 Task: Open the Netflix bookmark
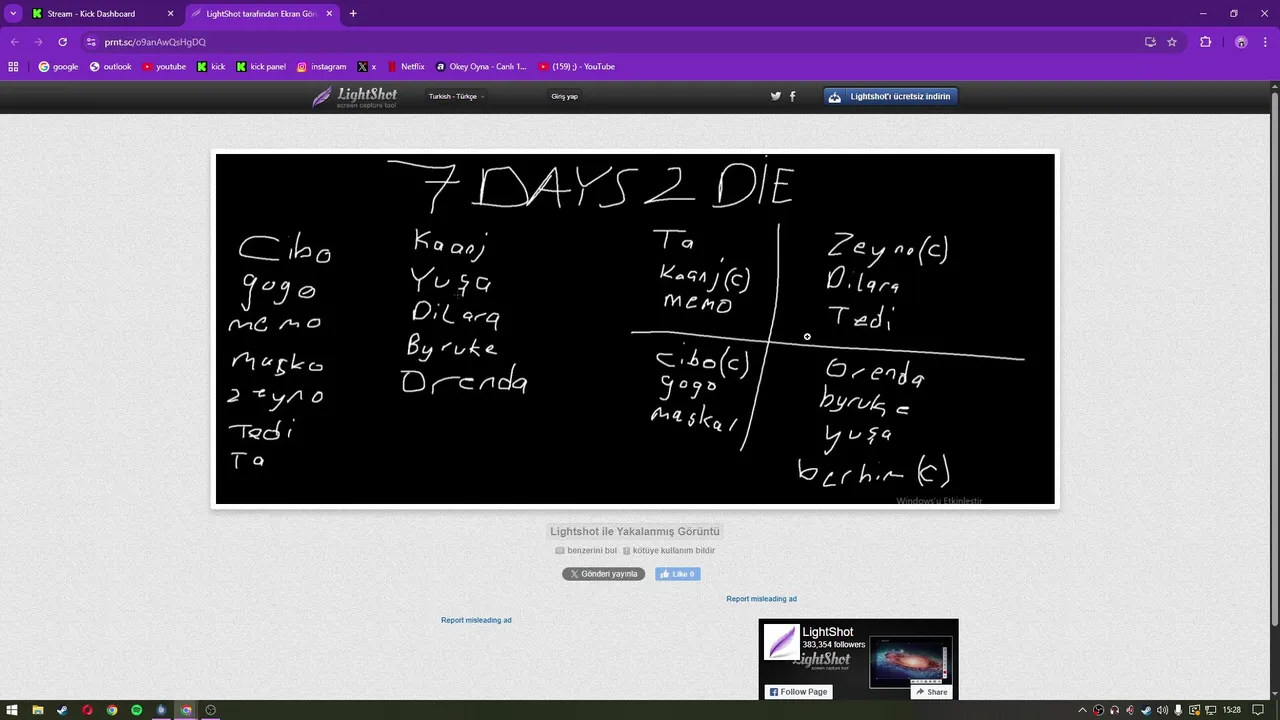(406, 67)
